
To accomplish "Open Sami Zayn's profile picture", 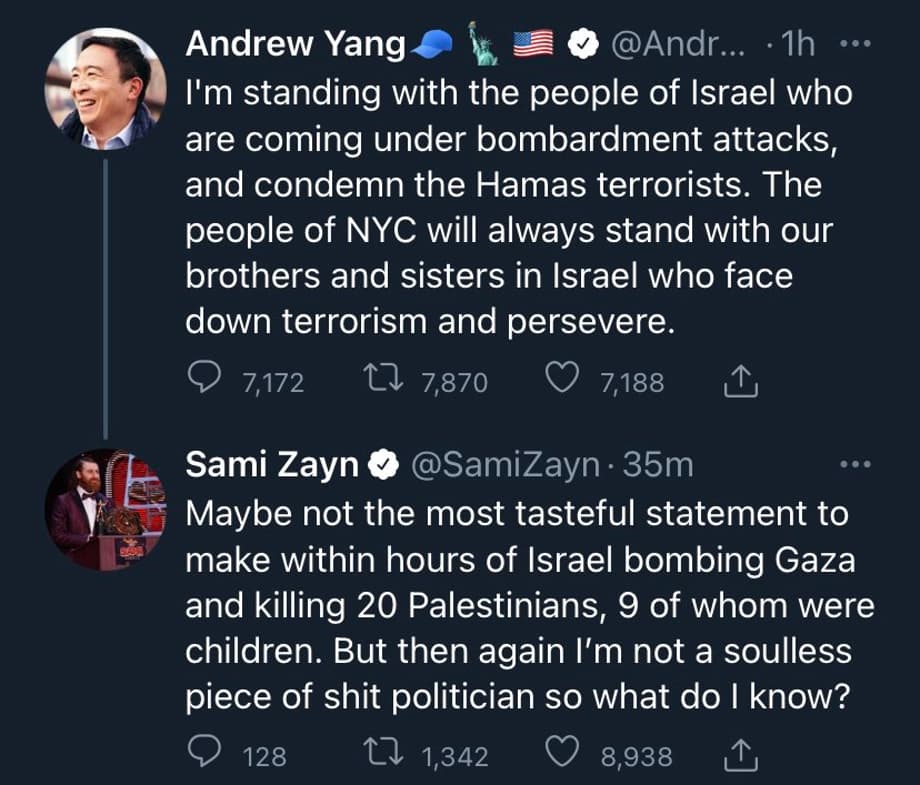I will click(105, 510).
